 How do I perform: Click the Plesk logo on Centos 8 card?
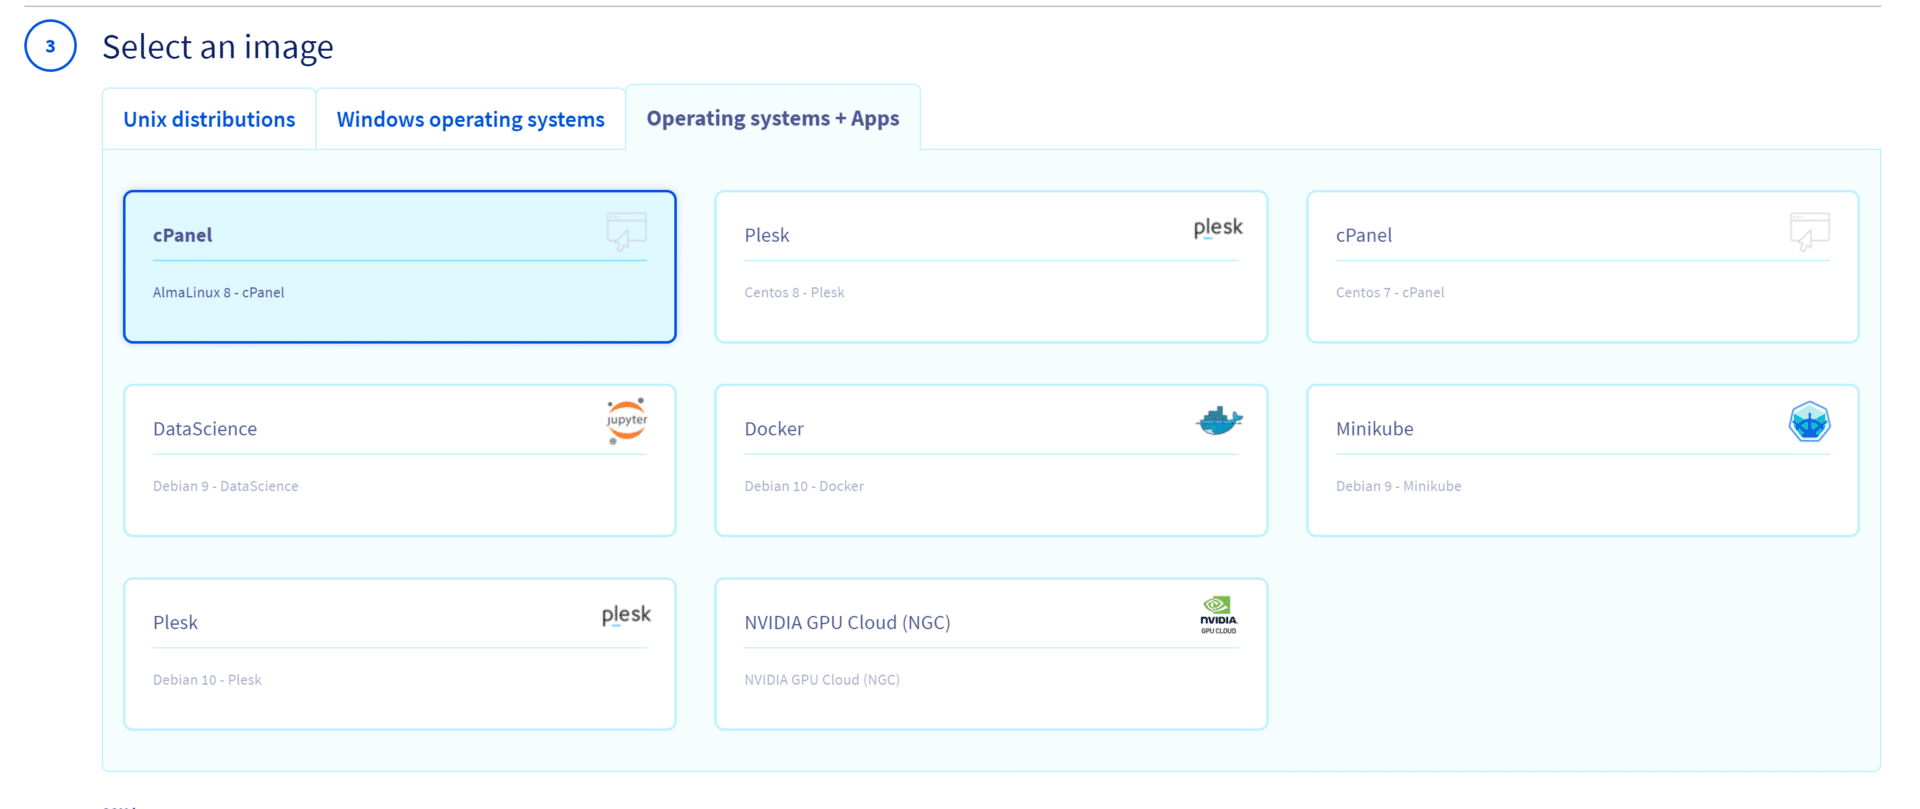[1218, 228]
